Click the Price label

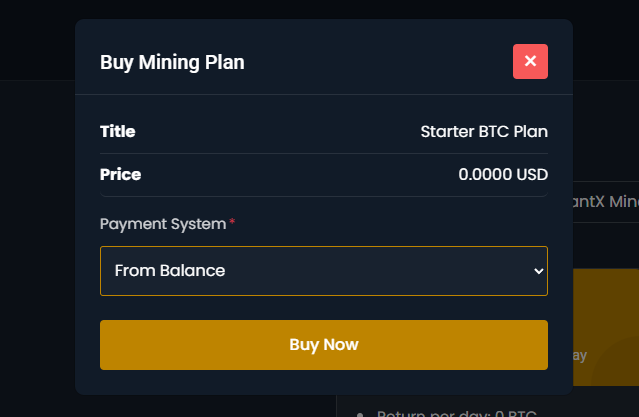point(120,174)
